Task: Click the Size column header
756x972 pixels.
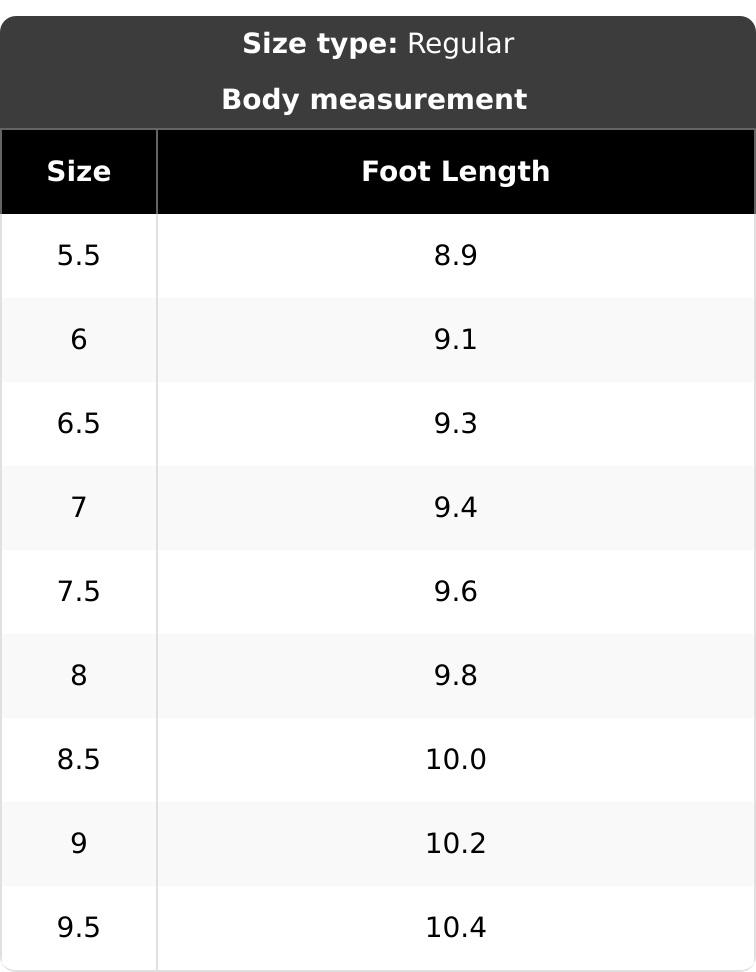Action: tap(79, 172)
